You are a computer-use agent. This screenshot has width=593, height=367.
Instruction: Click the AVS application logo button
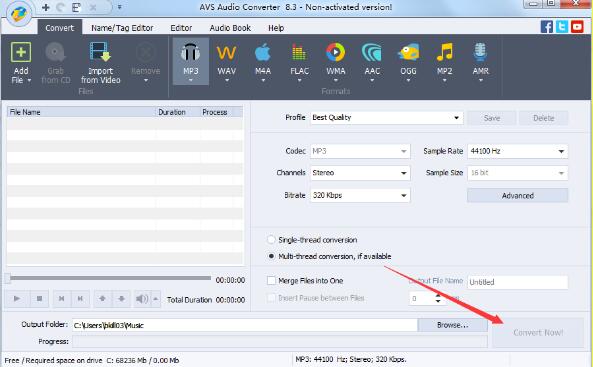click(19, 15)
